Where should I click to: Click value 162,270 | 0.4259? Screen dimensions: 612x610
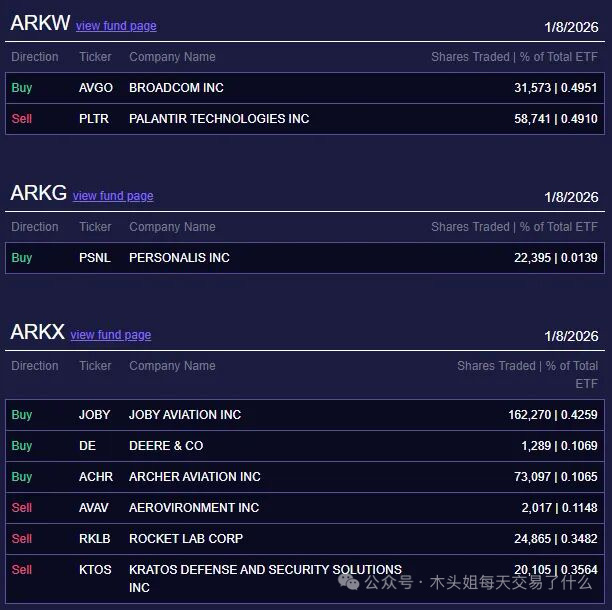(x=553, y=415)
